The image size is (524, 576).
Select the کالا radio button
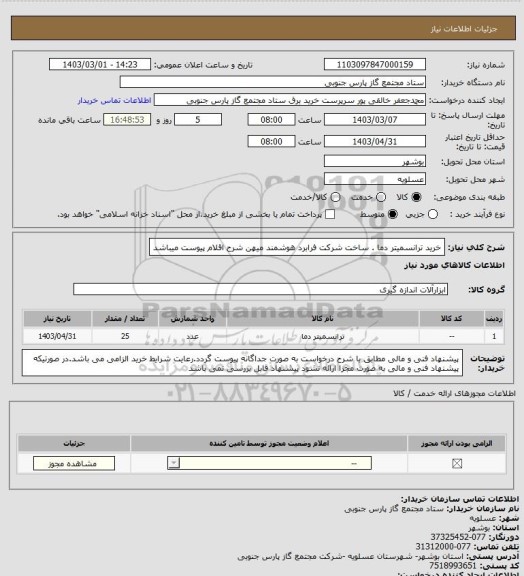tap(416, 197)
